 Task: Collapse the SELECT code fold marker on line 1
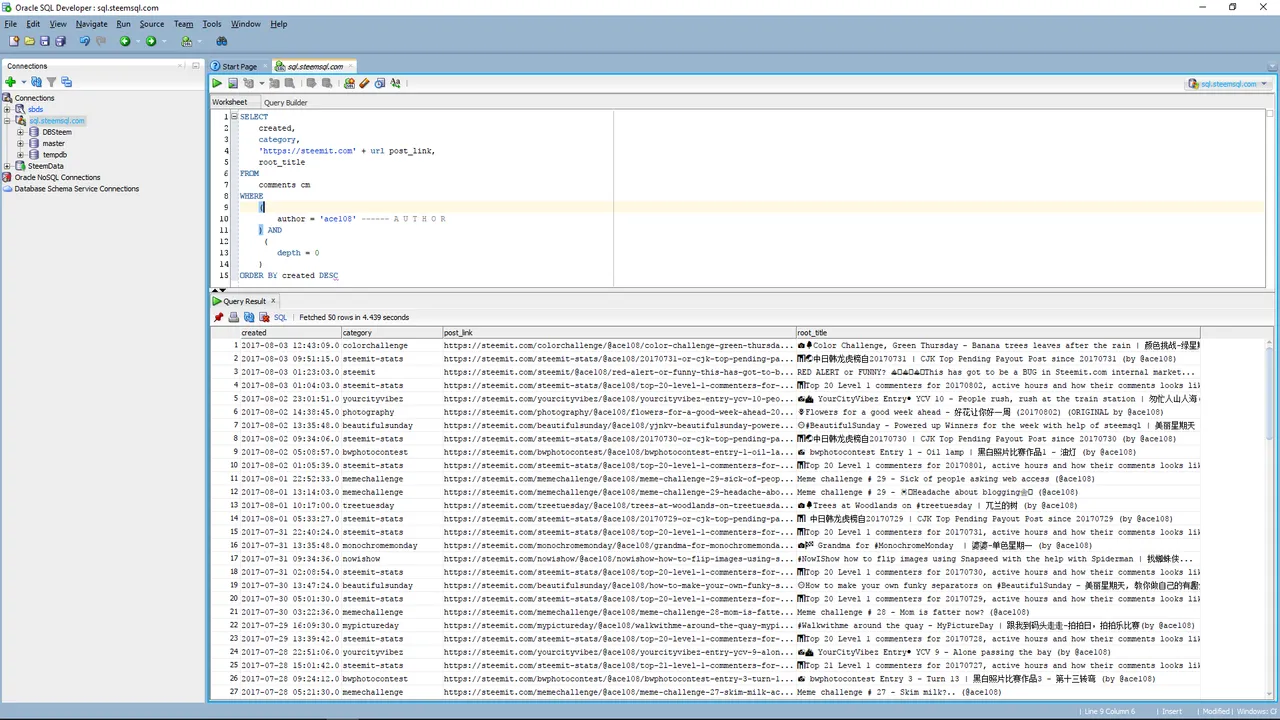tap(234, 117)
